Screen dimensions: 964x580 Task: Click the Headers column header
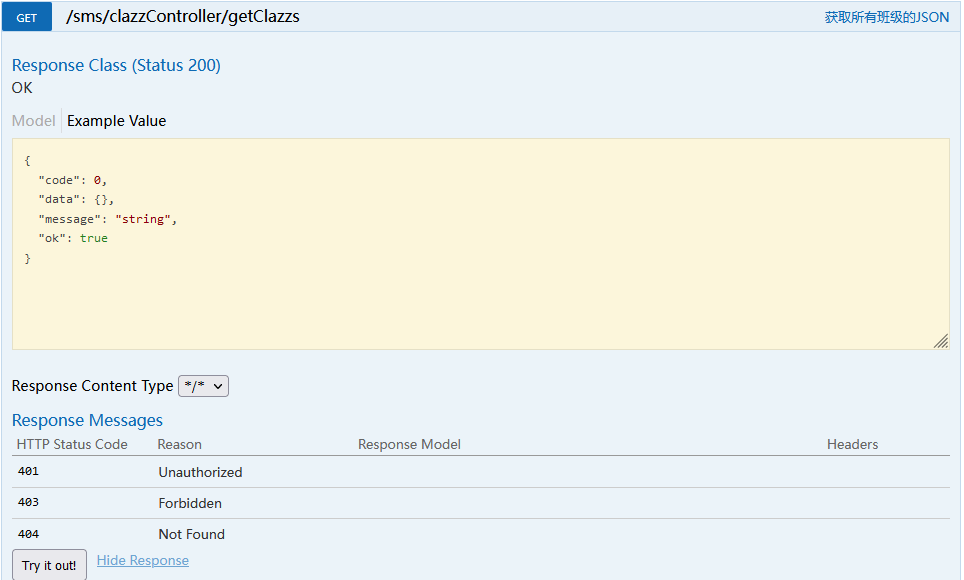pyautogui.click(x=852, y=444)
